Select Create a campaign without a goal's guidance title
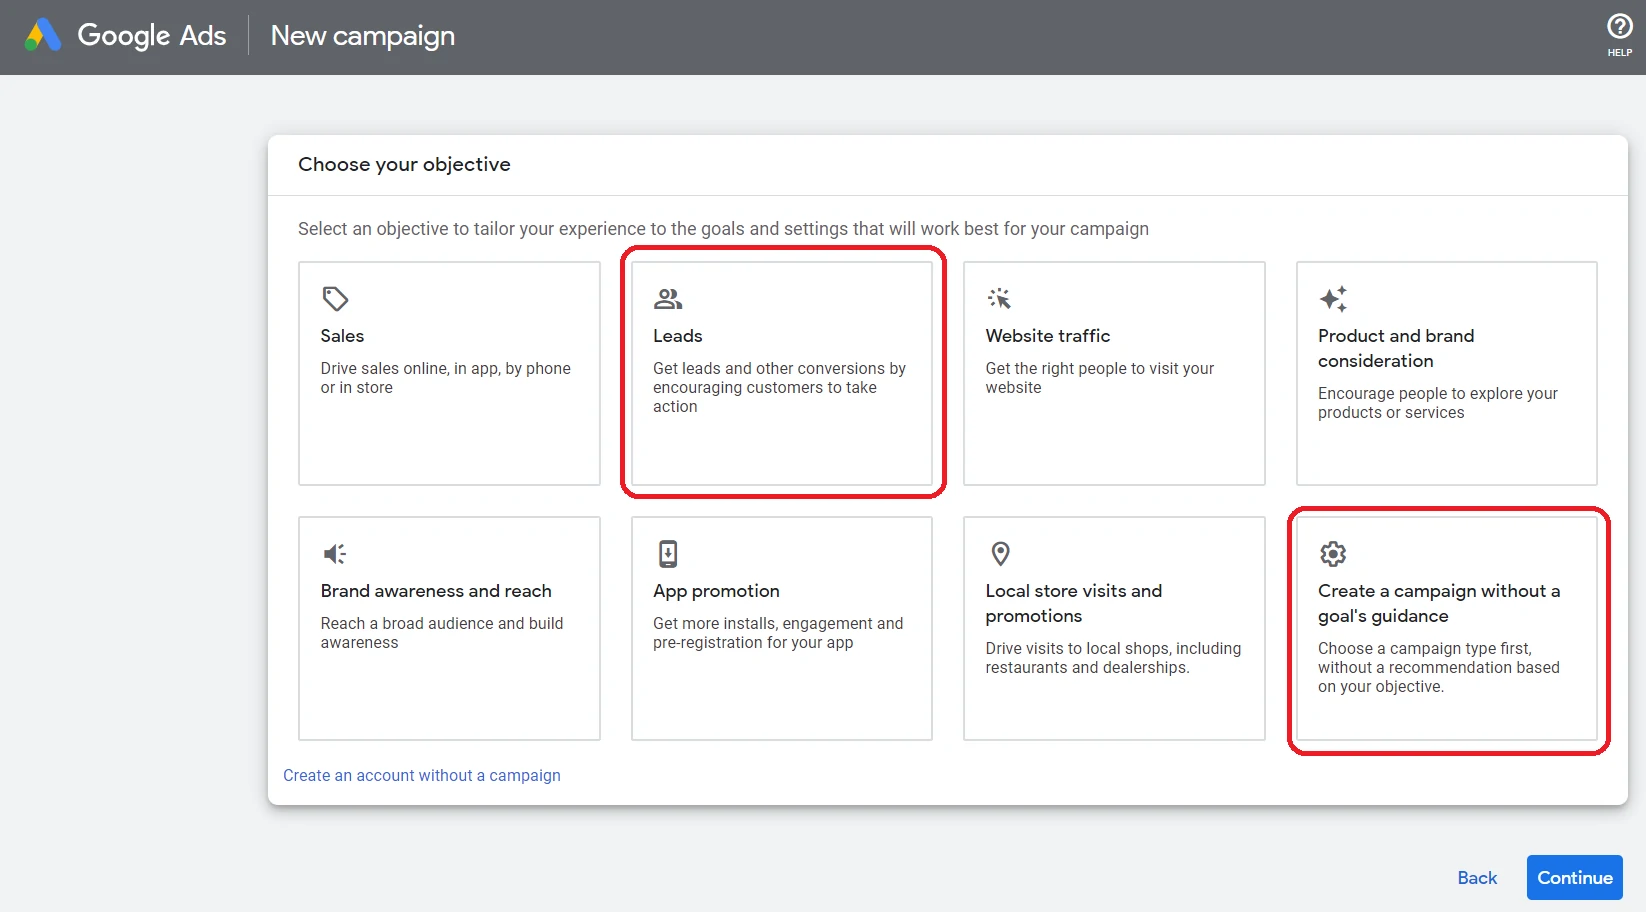This screenshot has height=912, width=1646. (1439, 603)
